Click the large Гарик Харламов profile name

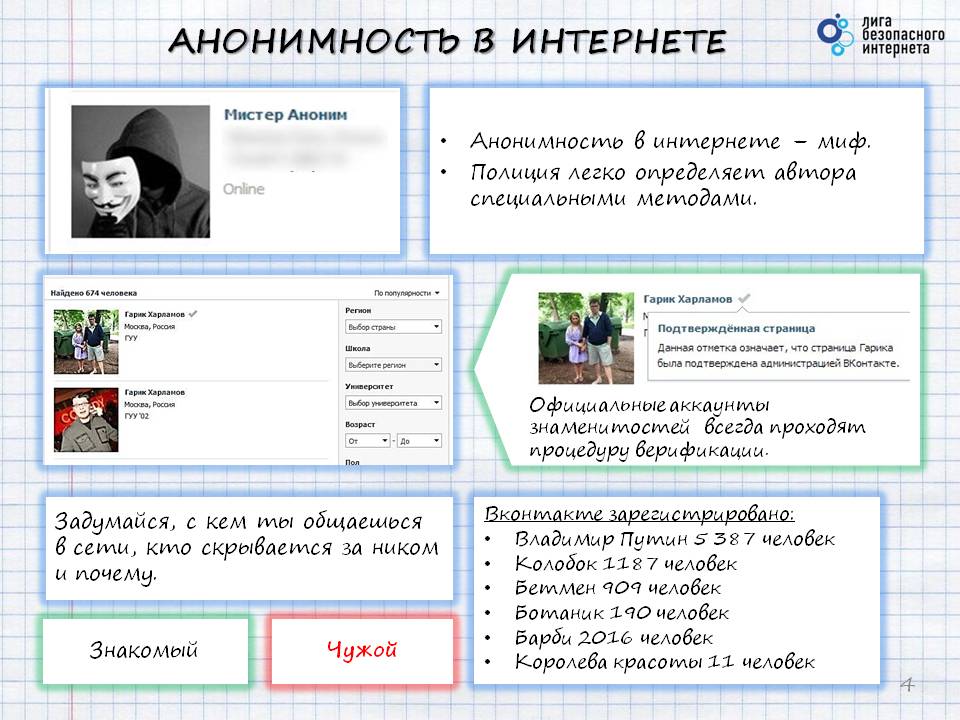pos(688,299)
